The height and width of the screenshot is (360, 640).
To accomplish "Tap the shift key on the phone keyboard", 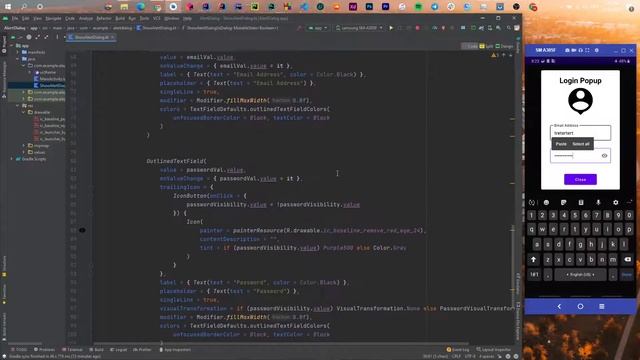I will pos(533,260).
